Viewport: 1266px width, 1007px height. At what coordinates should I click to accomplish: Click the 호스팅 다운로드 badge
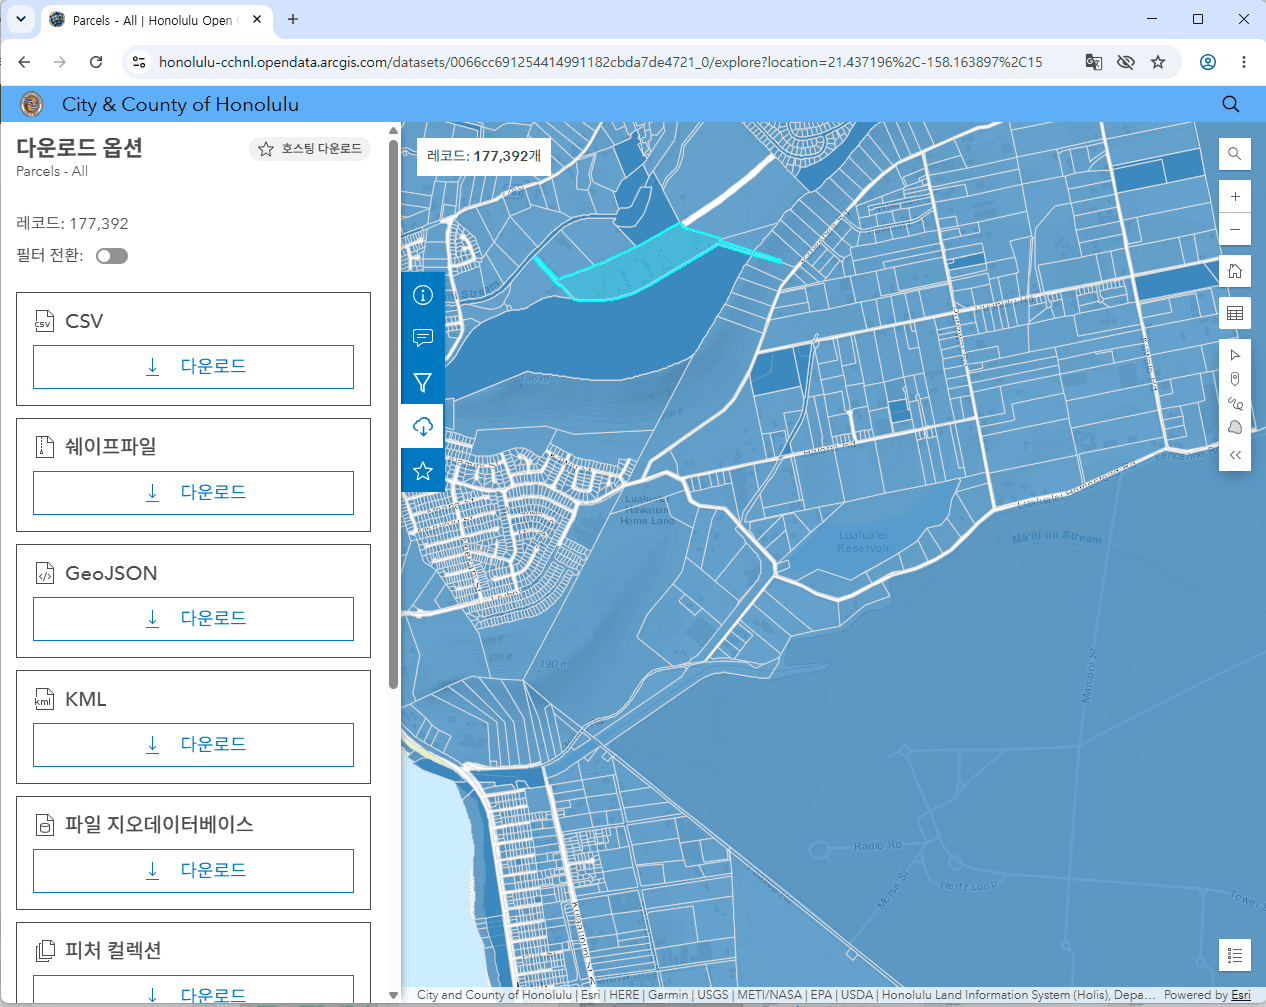310,149
